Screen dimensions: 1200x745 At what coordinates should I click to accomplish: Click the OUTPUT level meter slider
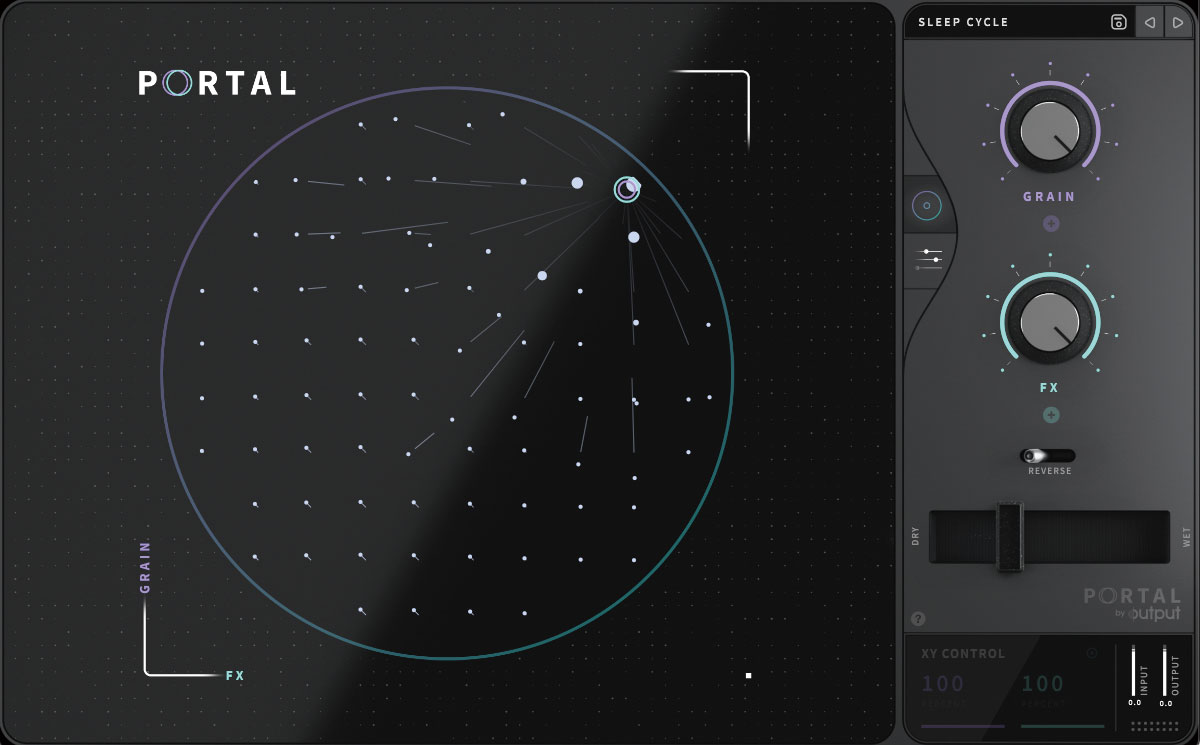pyautogui.click(x=1165, y=671)
